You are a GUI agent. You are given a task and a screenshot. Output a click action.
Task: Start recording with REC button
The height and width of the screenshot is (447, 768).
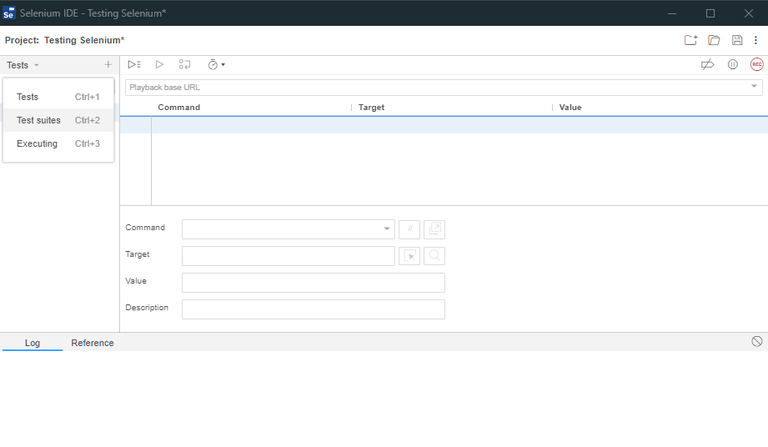(757, 65)
